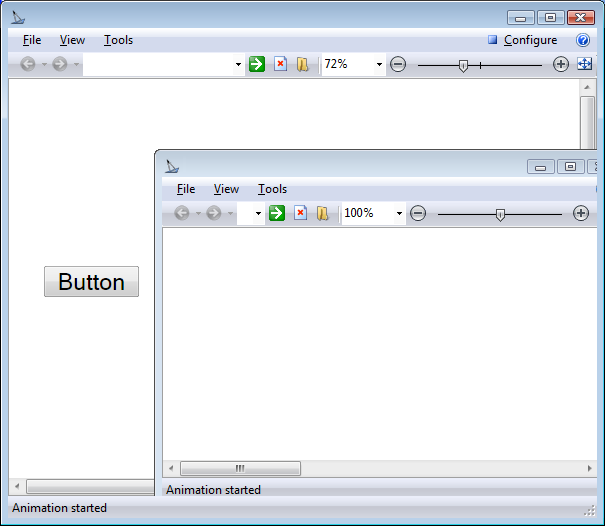Click the outer window's zoom in plus icon
Viewport: 605px width, 526px height.
point(561,64)
